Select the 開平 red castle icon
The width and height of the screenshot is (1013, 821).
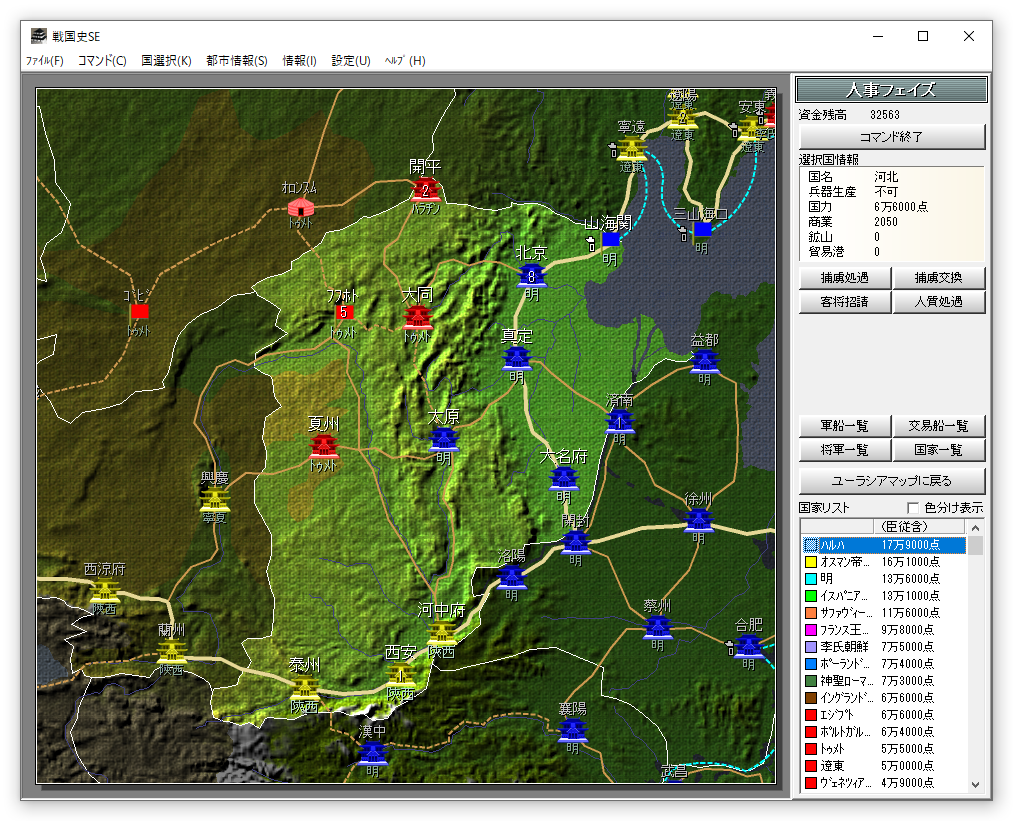tap(425, 190)
